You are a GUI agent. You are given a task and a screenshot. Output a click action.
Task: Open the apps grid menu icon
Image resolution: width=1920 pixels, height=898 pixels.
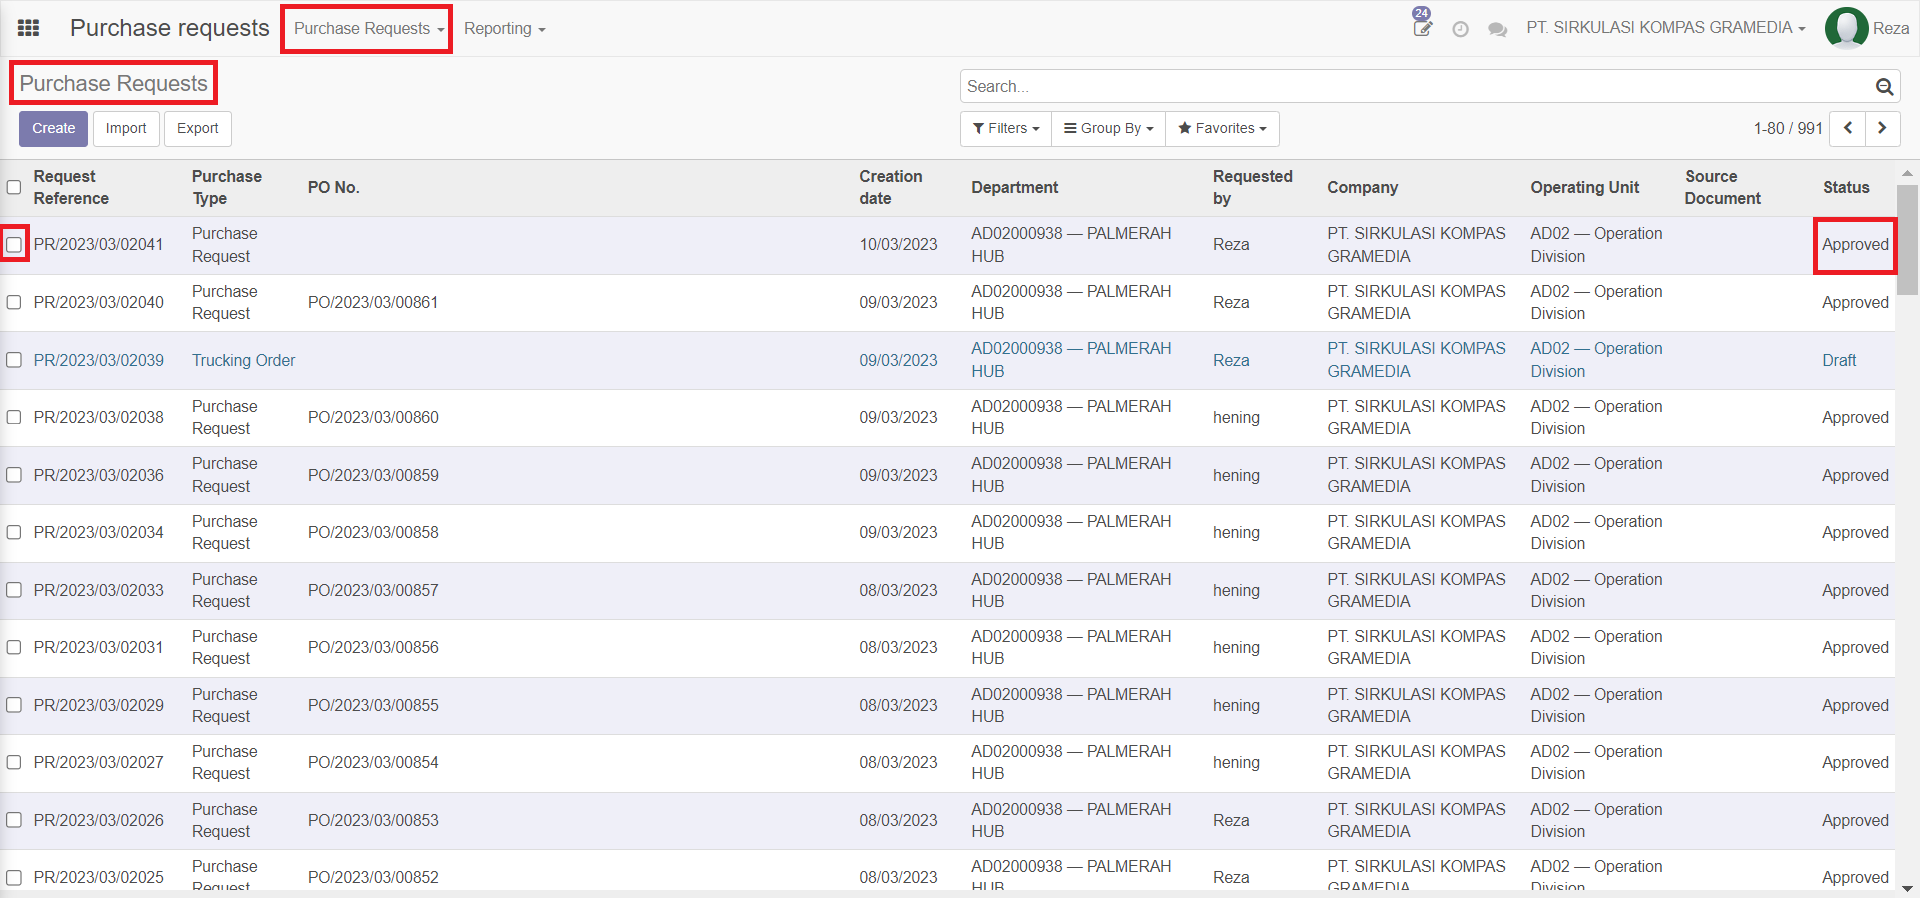(x=29, y=28)
